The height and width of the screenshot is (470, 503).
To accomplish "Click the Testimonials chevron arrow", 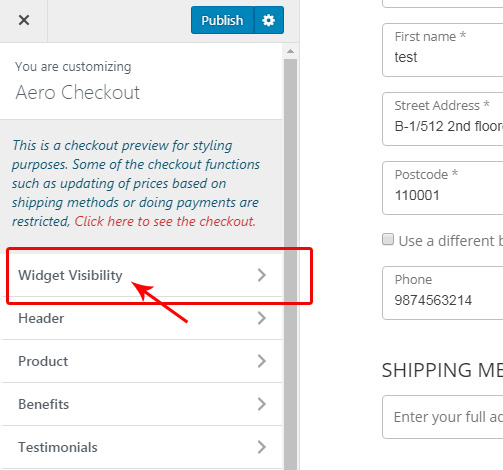I will click(x=262, y=447).
